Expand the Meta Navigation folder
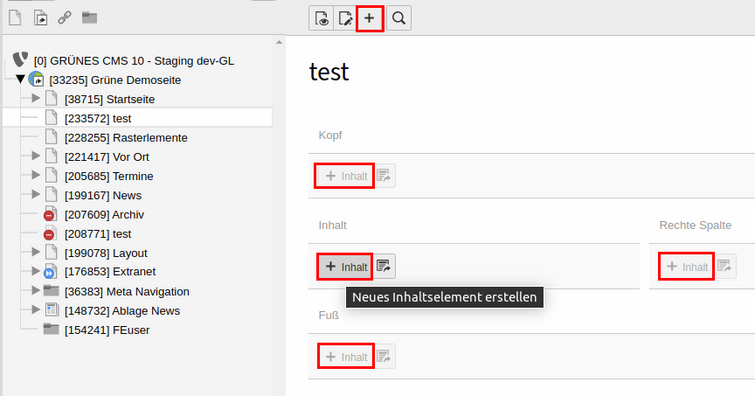The width and height of the screenshot is (755, 396). click(36, 290)
